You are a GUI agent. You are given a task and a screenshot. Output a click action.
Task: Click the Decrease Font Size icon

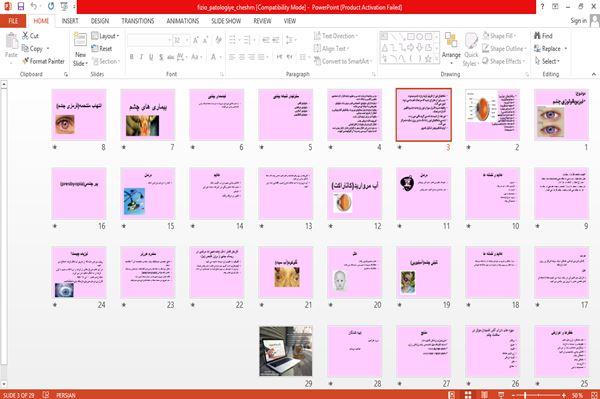click(x=205, y=40)
